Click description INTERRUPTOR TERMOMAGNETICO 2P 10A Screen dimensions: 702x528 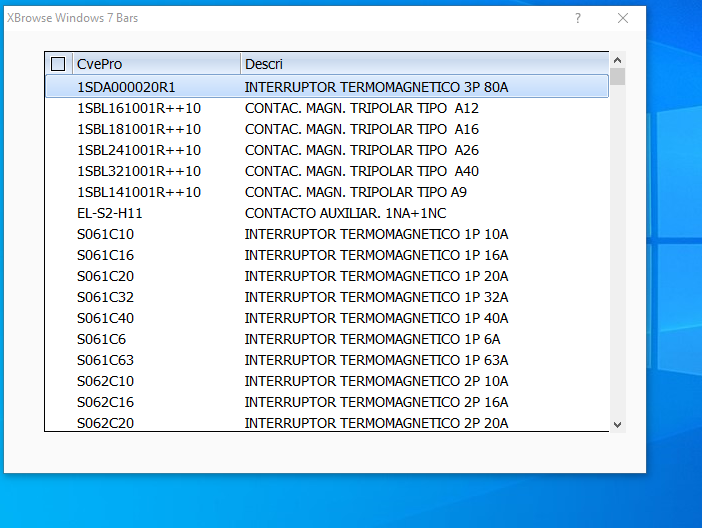377,382
